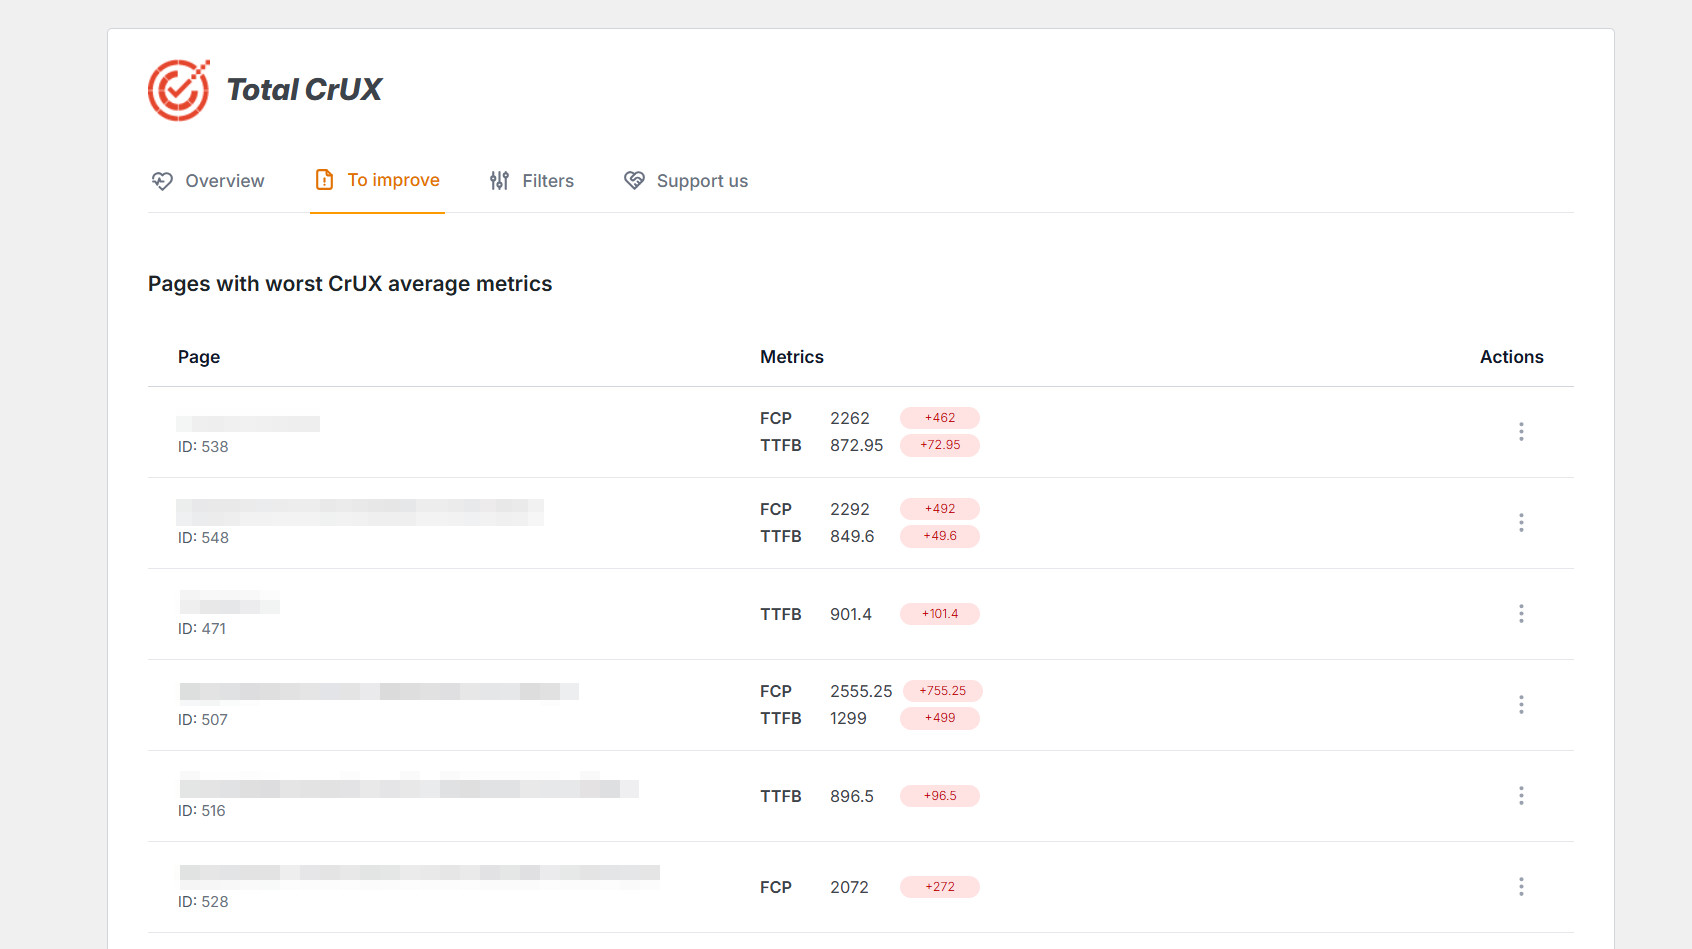Switch to the Overview tab
This screenshot has height=949, width=1692.
(x=224, y=181)
